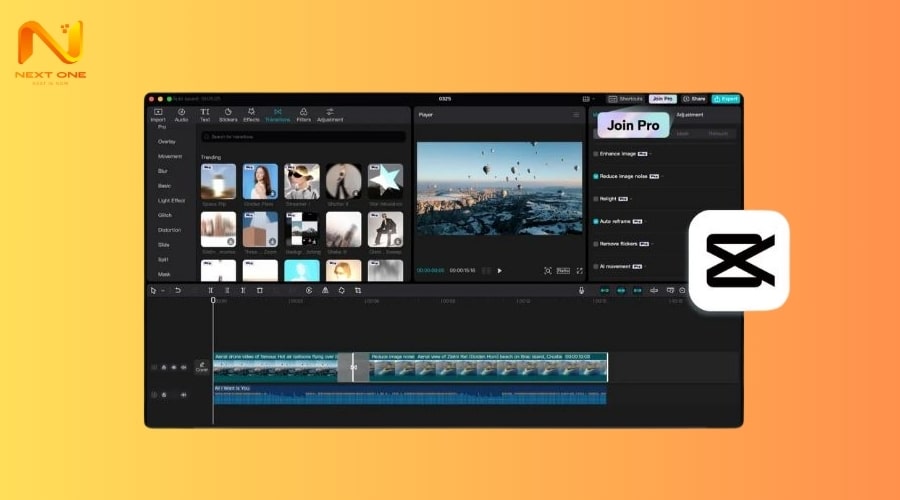Viewport: 900px width, 500px height.
Task: Enter fullscreen preview in the Player
Action: (x=579, y=270)
